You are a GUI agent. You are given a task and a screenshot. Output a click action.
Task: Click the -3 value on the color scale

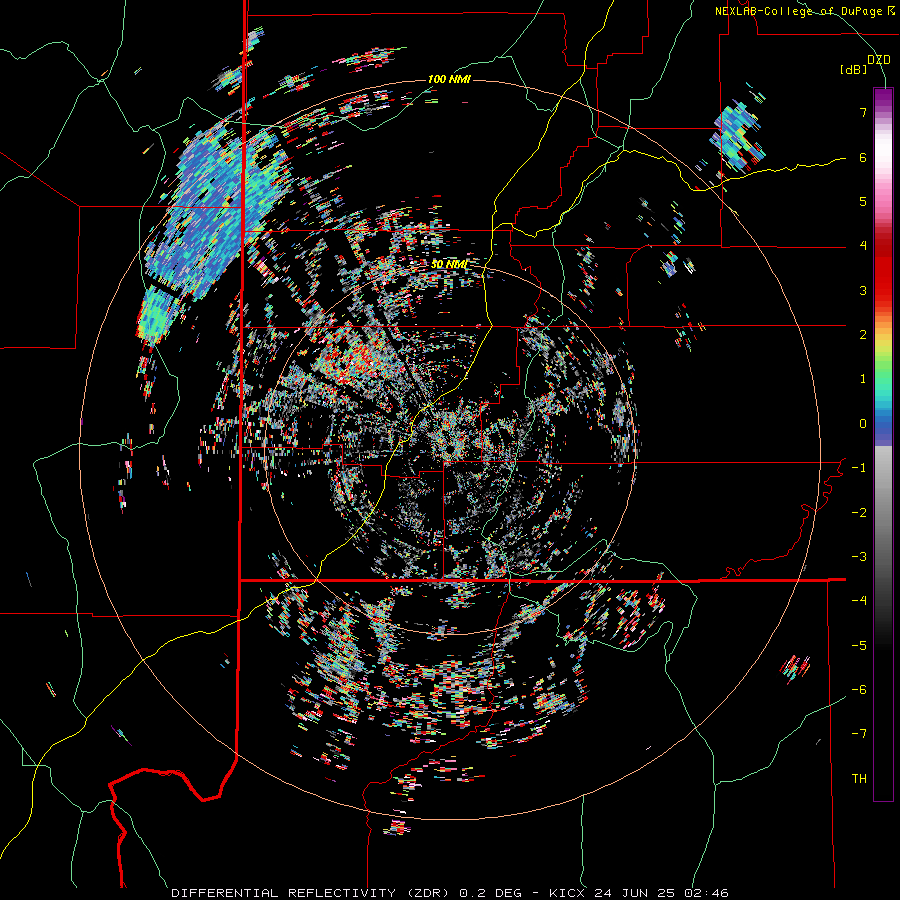click(x=859, y=557)
